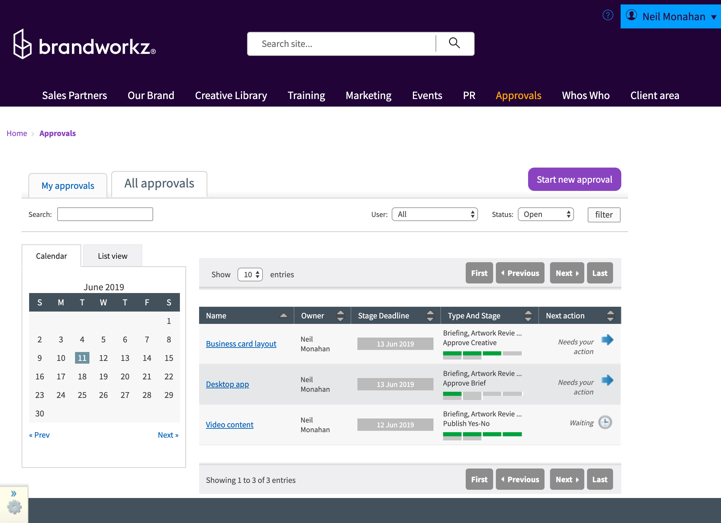Image resolution: width=721 pixels, height=523 pixels.
Task: Open the PR menu item
Action: (x=469, y=96)
